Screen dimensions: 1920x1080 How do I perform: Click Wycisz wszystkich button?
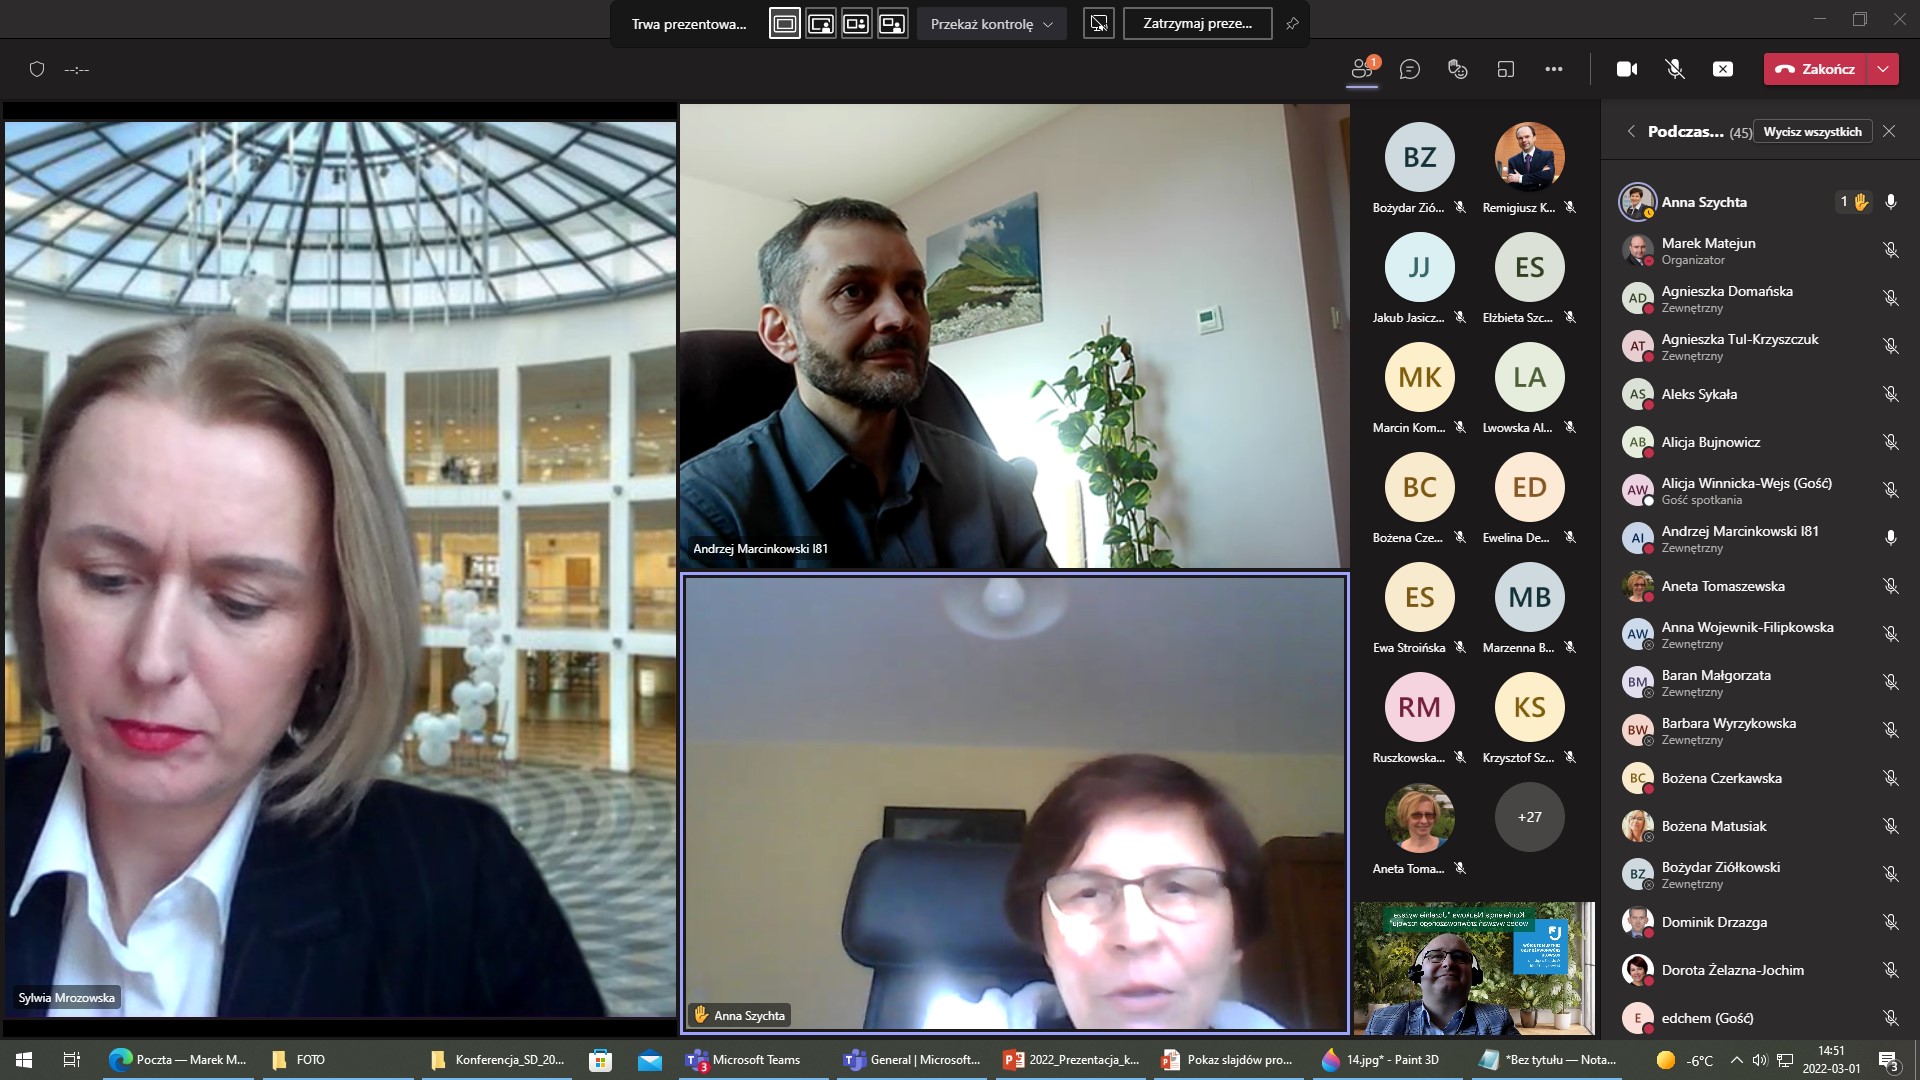pos(1812,132)
